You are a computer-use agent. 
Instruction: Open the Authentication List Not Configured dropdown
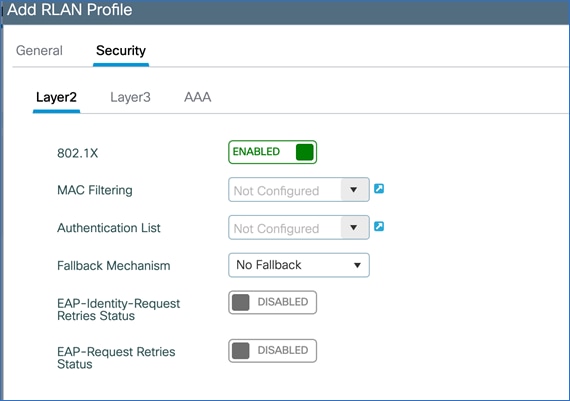299,228
